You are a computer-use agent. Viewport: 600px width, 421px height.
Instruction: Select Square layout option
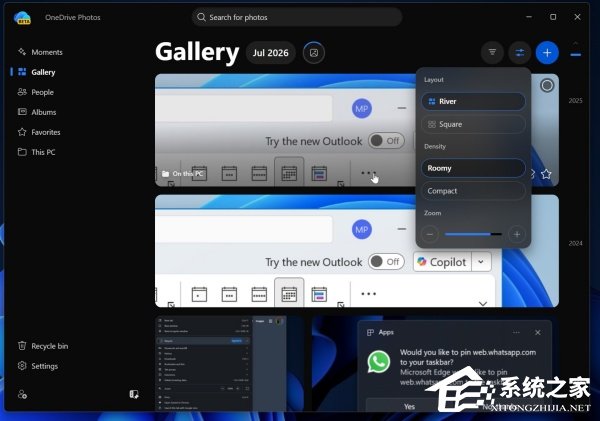pyautogui.click(x=473, y=124)
